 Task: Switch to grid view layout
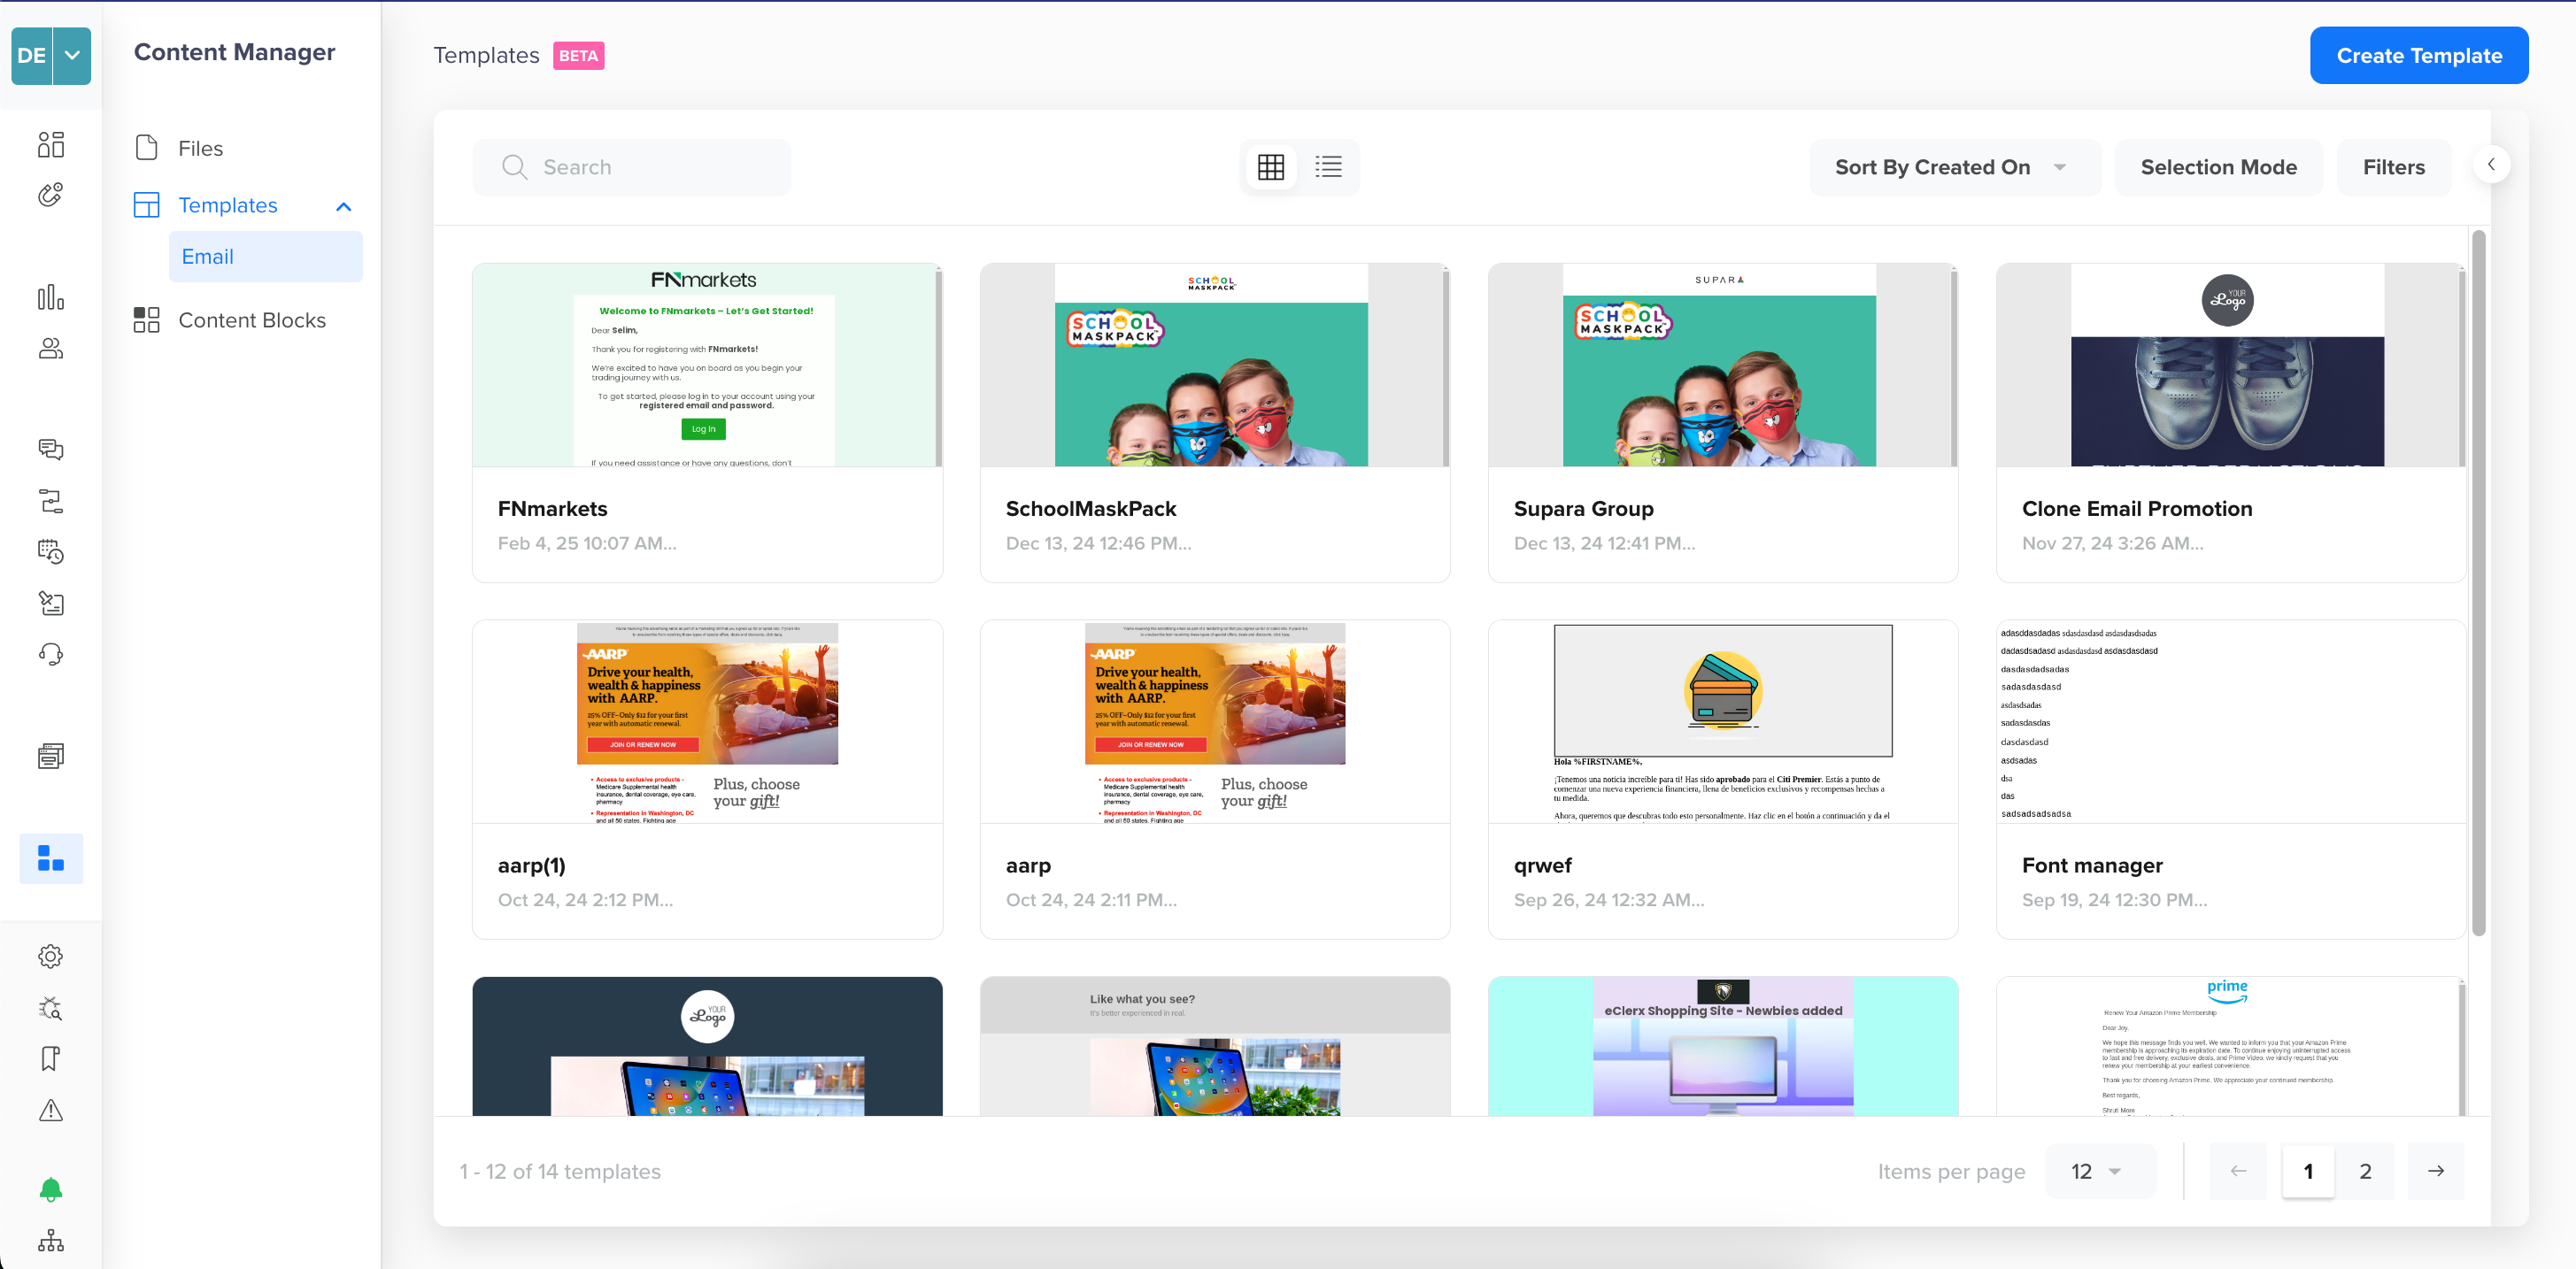click(1270, 167)
